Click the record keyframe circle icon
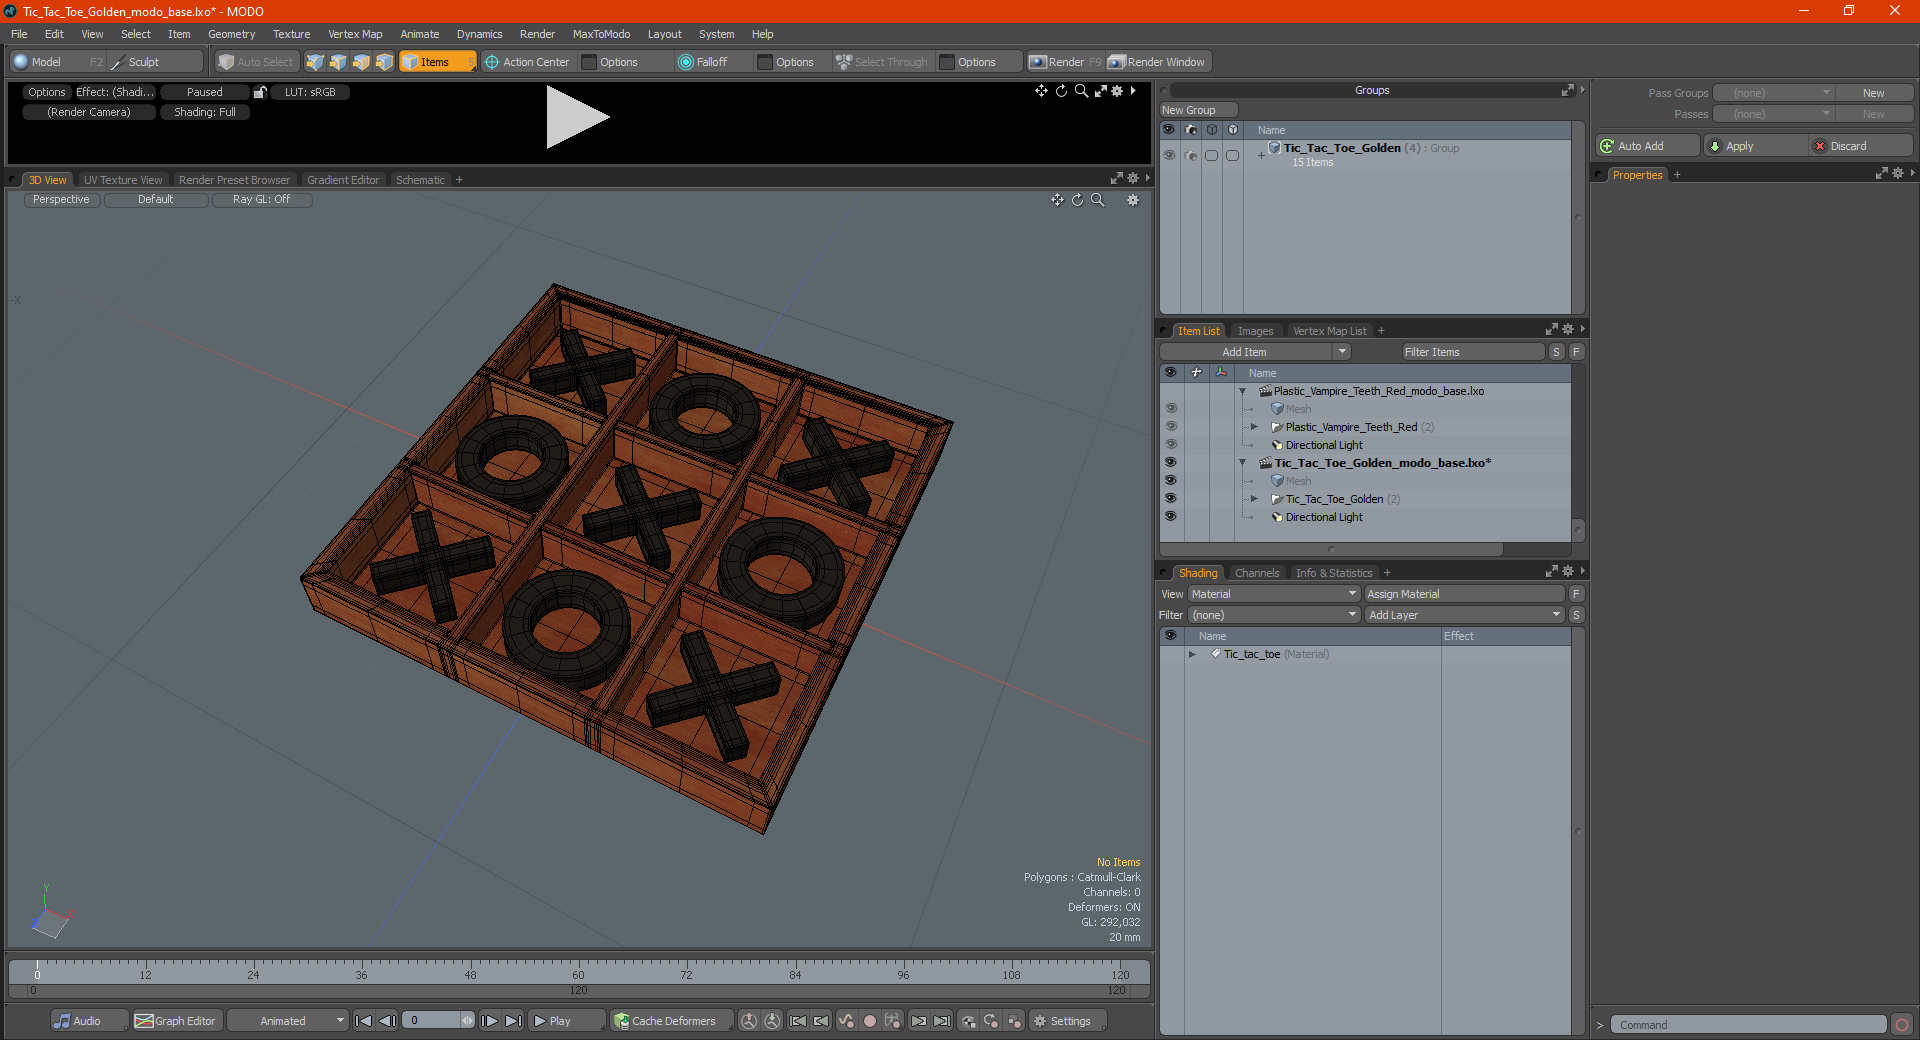The height and width of the screenshot is (1040, 1920). pyautogui.click(x=870, y=1021)
